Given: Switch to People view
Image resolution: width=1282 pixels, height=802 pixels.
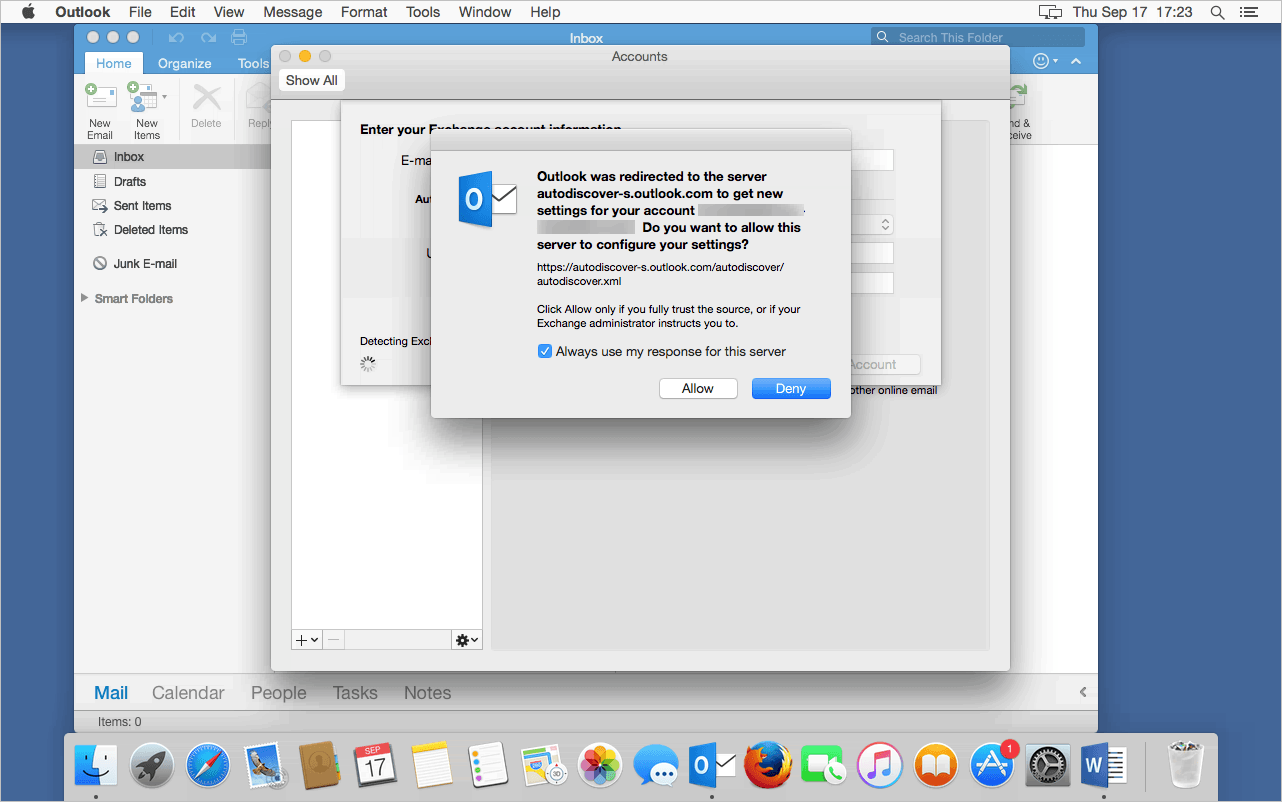Looking at the screenshot, I should click(x=279, y=693).
